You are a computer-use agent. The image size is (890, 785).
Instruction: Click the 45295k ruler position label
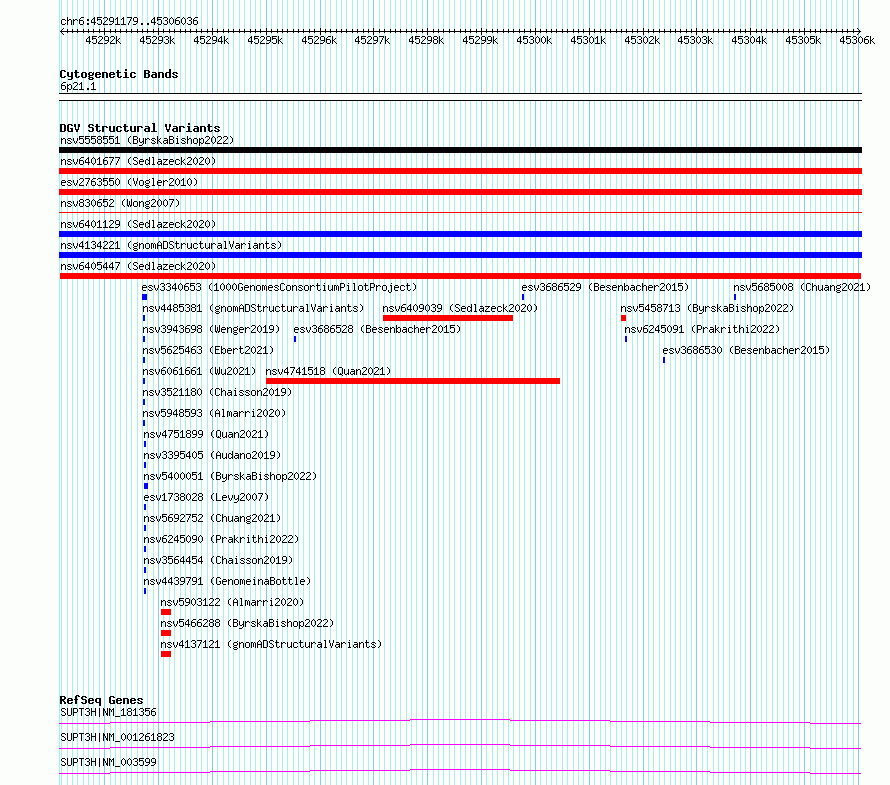point(265,40)
